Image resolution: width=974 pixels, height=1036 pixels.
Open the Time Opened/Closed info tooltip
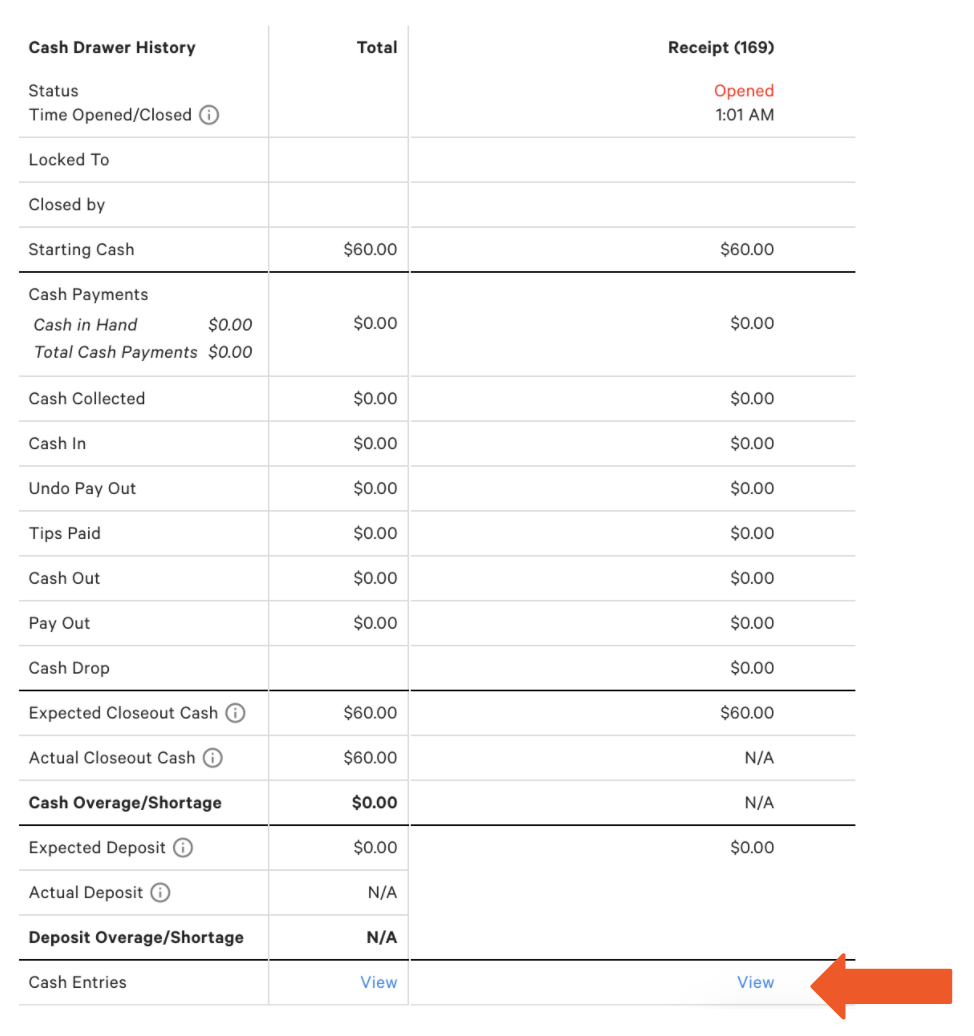(208, 115)
